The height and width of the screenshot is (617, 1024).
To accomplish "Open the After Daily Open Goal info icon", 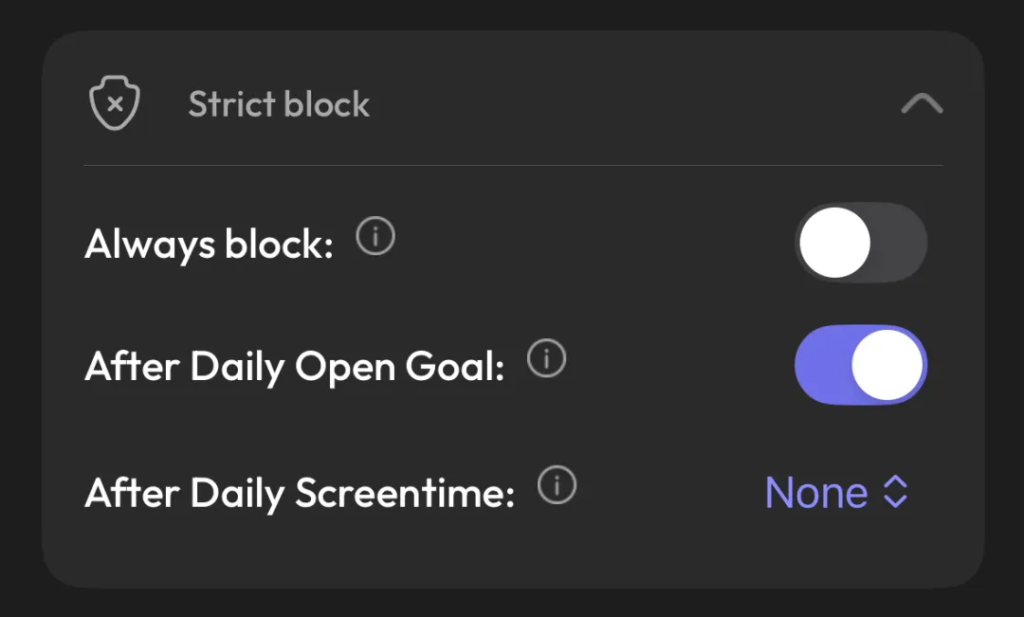I will [x=547, y=360].
